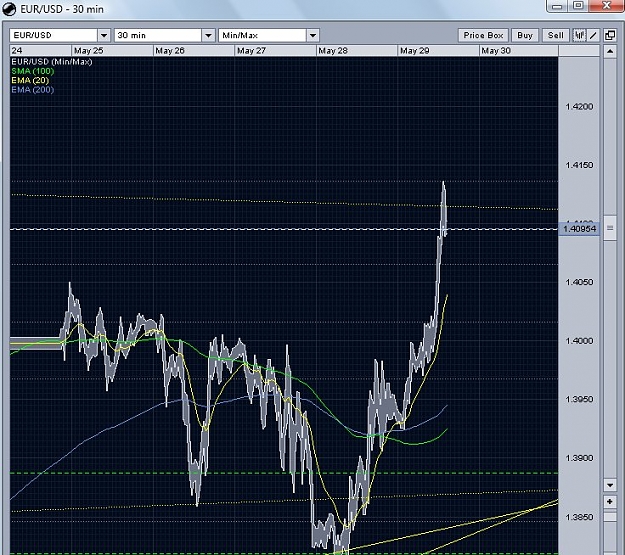The width and height of the screenshot is (625, 555).
Task: Click the 1.4000 price axis label
Action: pos(579,341)
